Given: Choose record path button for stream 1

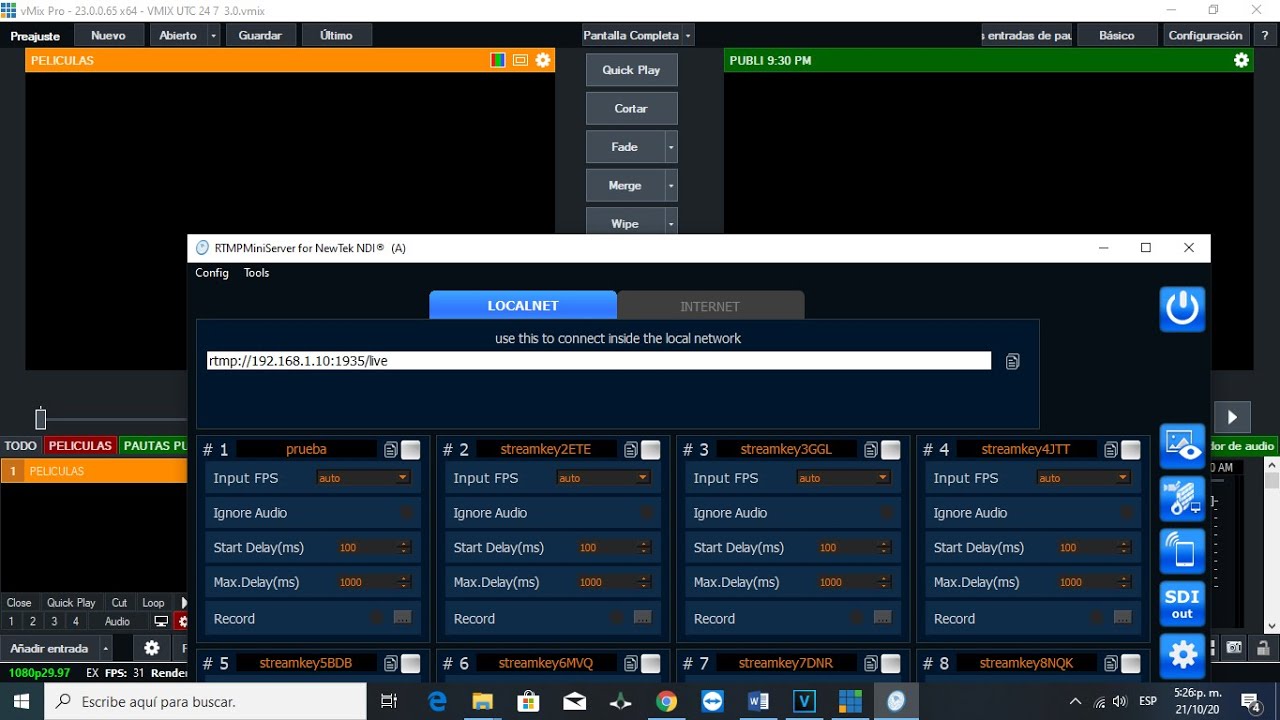Looking at the screenshot, I should [x=402, y=618].
